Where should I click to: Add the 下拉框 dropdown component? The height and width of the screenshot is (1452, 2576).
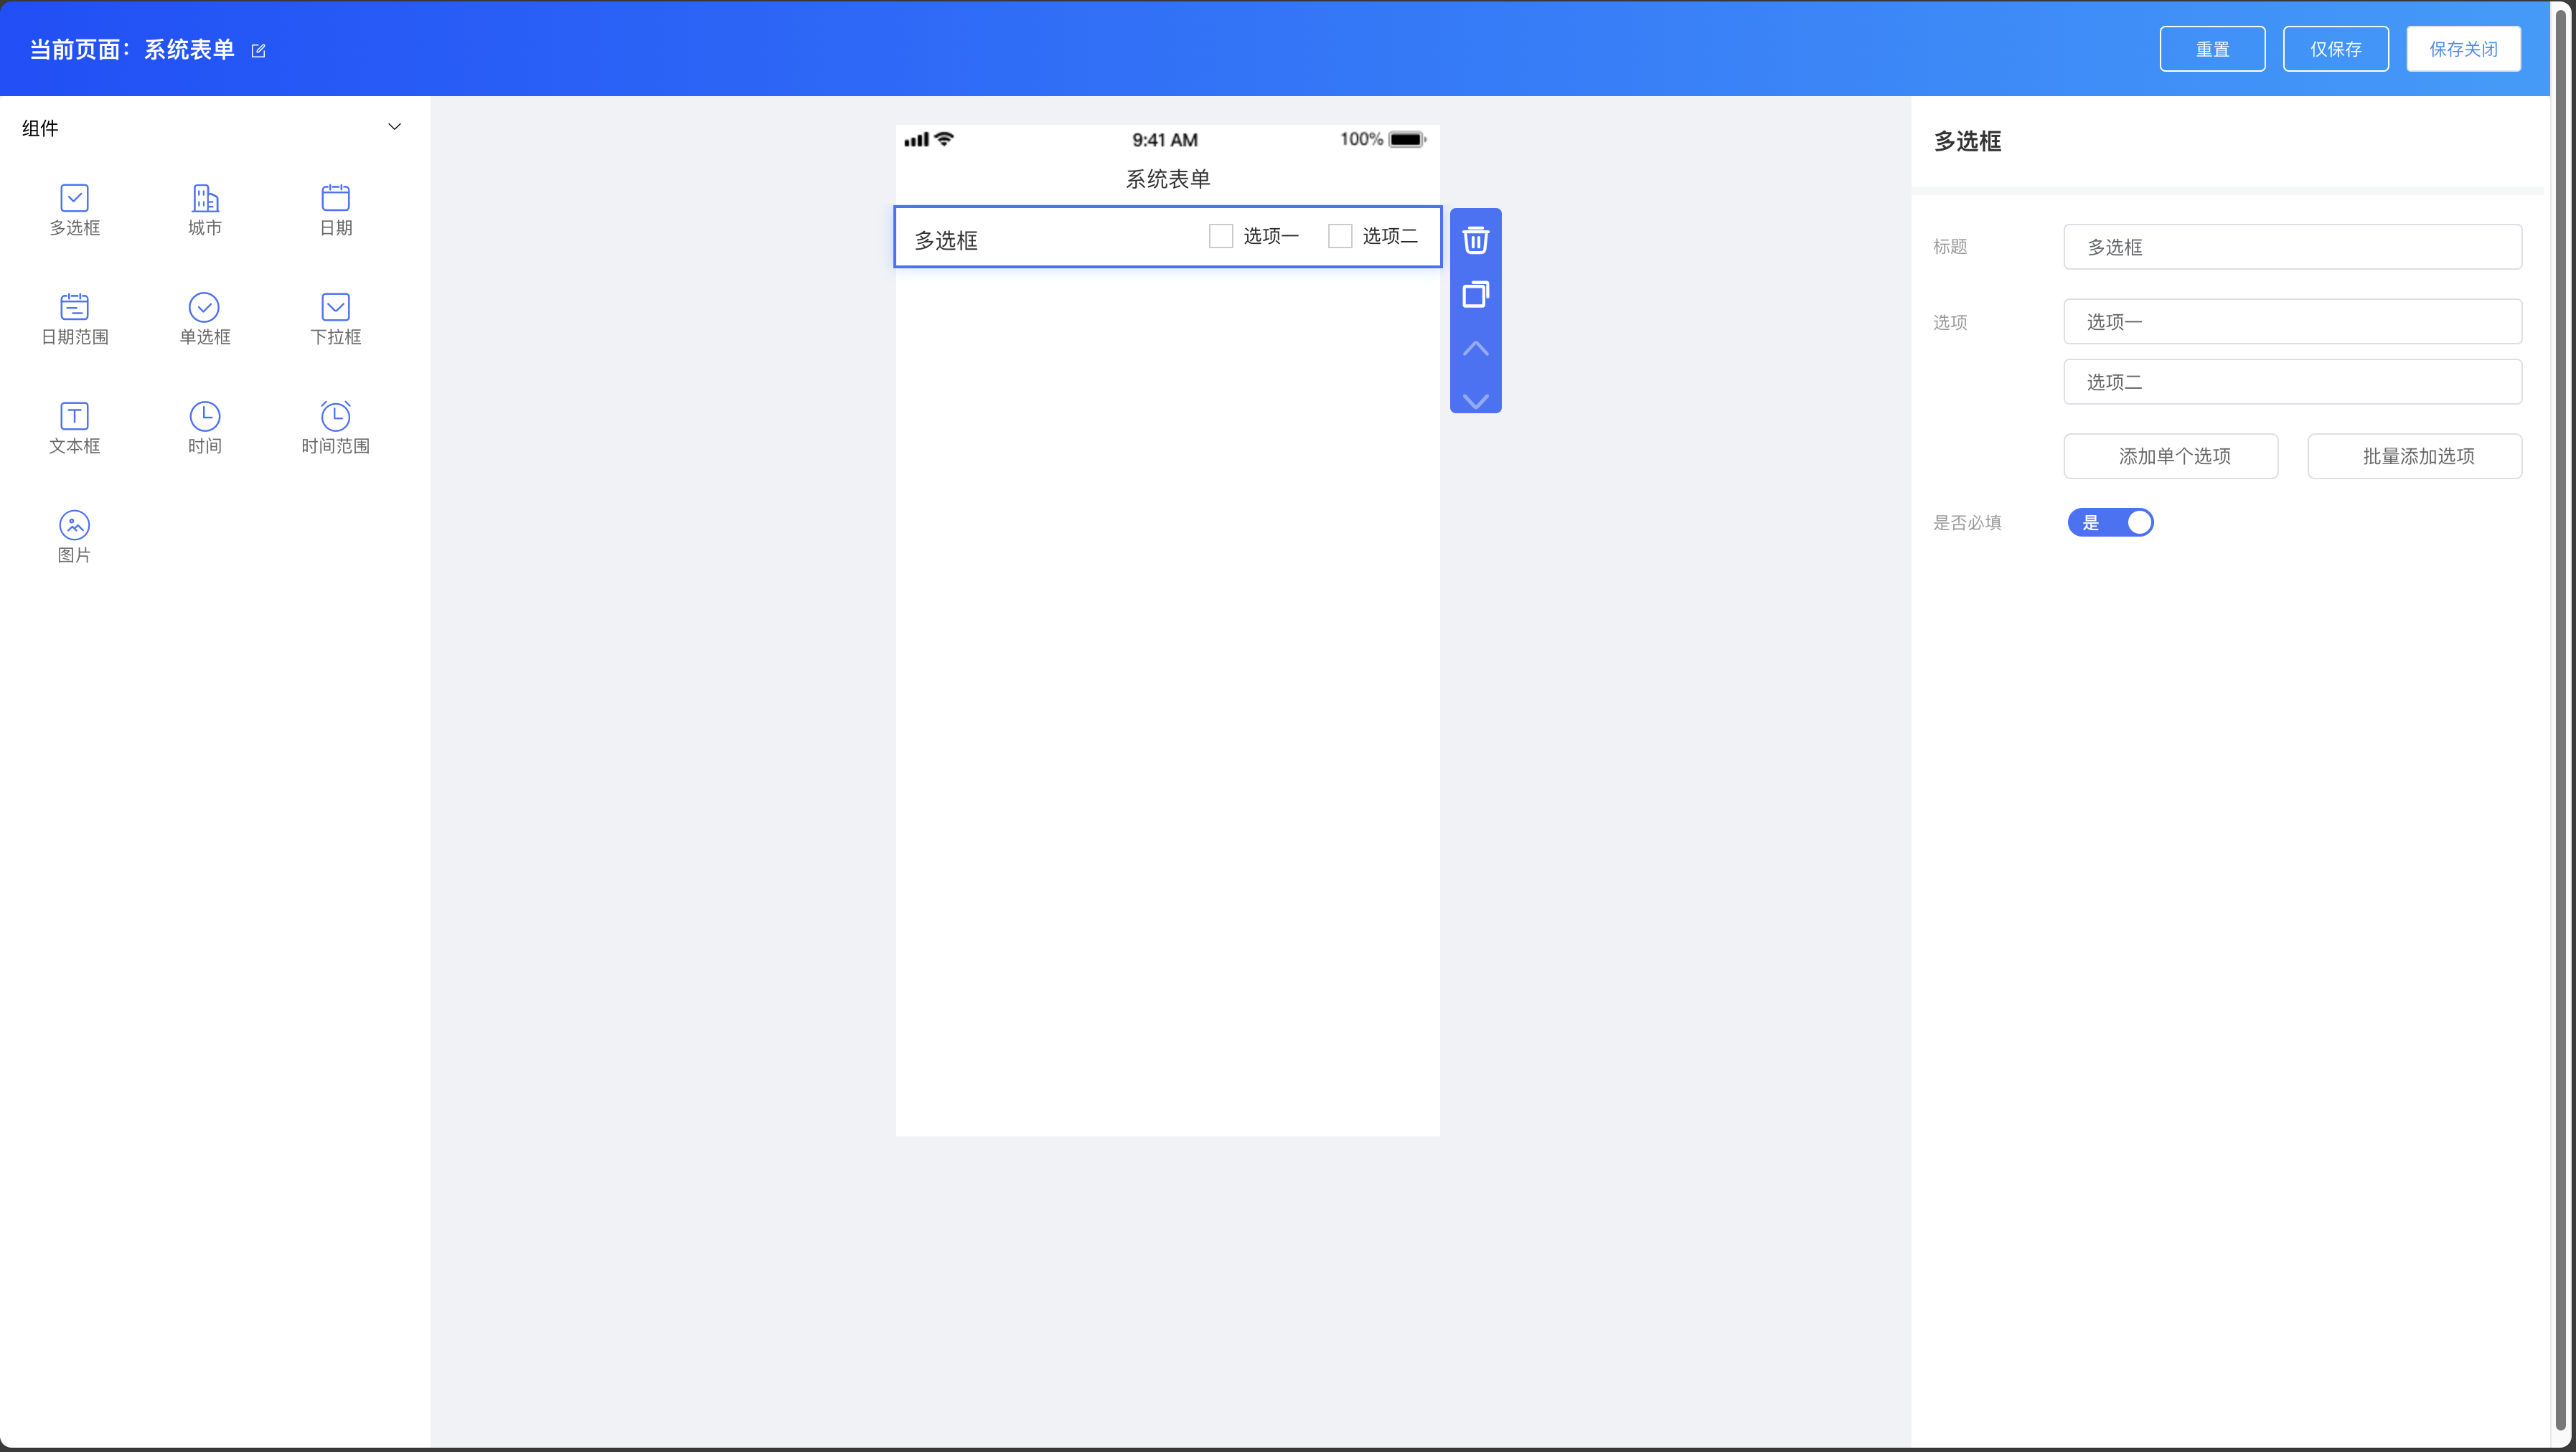coord(335,307)
